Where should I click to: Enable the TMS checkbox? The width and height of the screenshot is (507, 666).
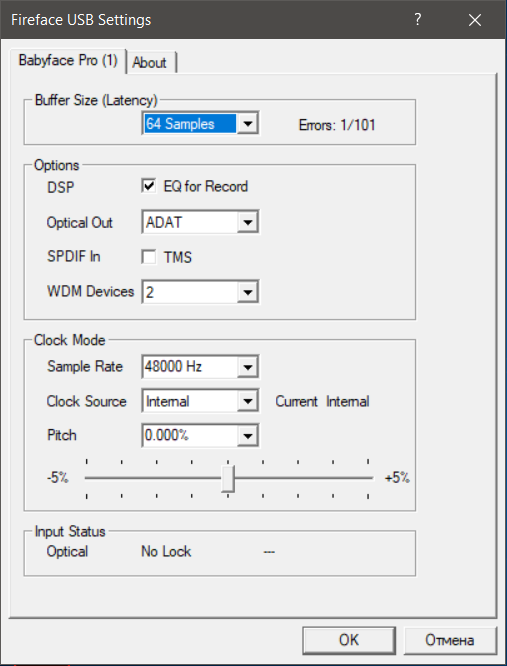point(149,257)
